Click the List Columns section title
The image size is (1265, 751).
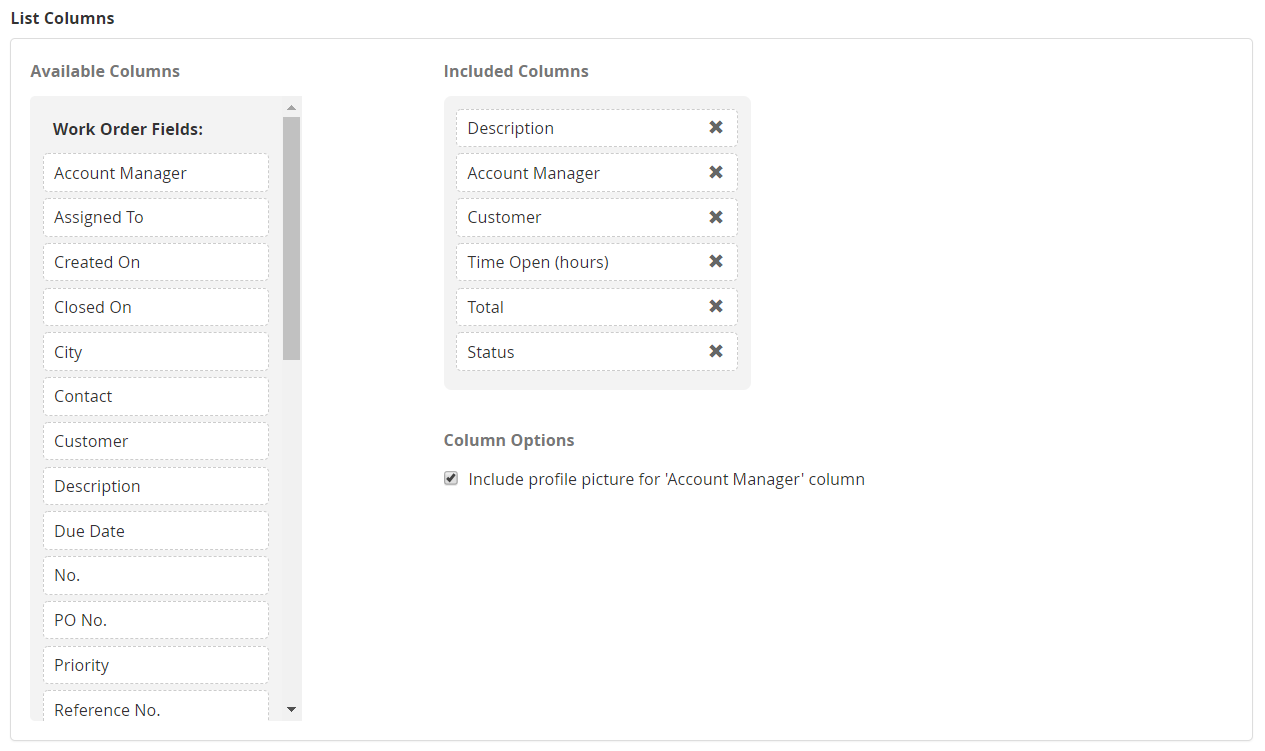62,18
